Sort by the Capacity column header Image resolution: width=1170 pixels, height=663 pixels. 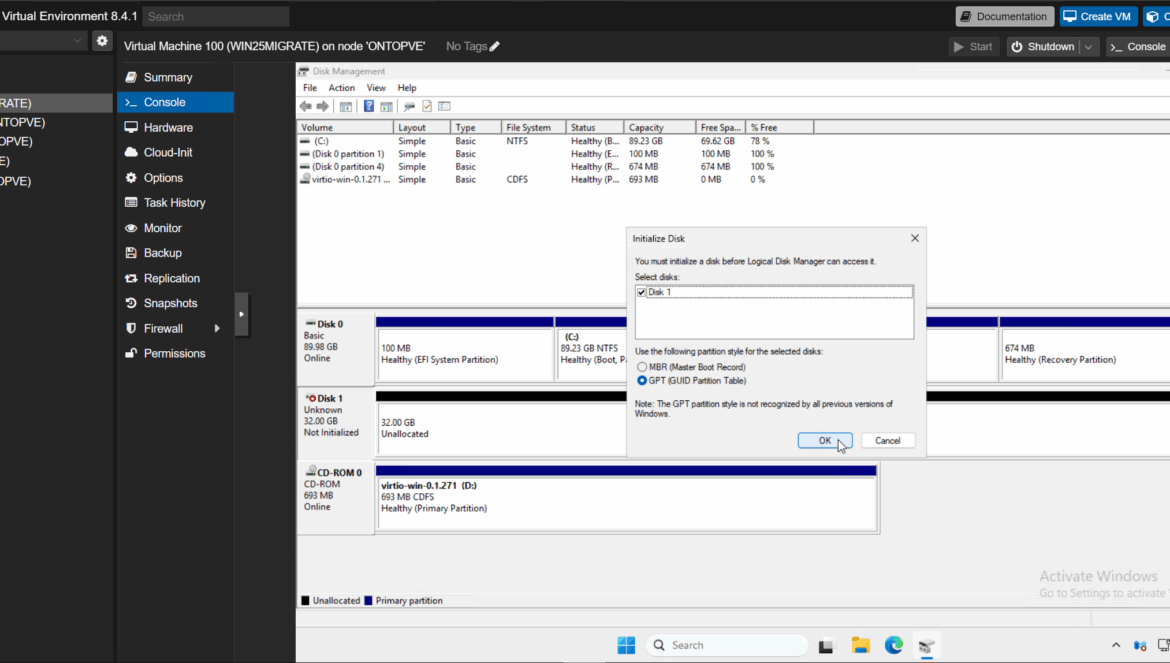660,128
